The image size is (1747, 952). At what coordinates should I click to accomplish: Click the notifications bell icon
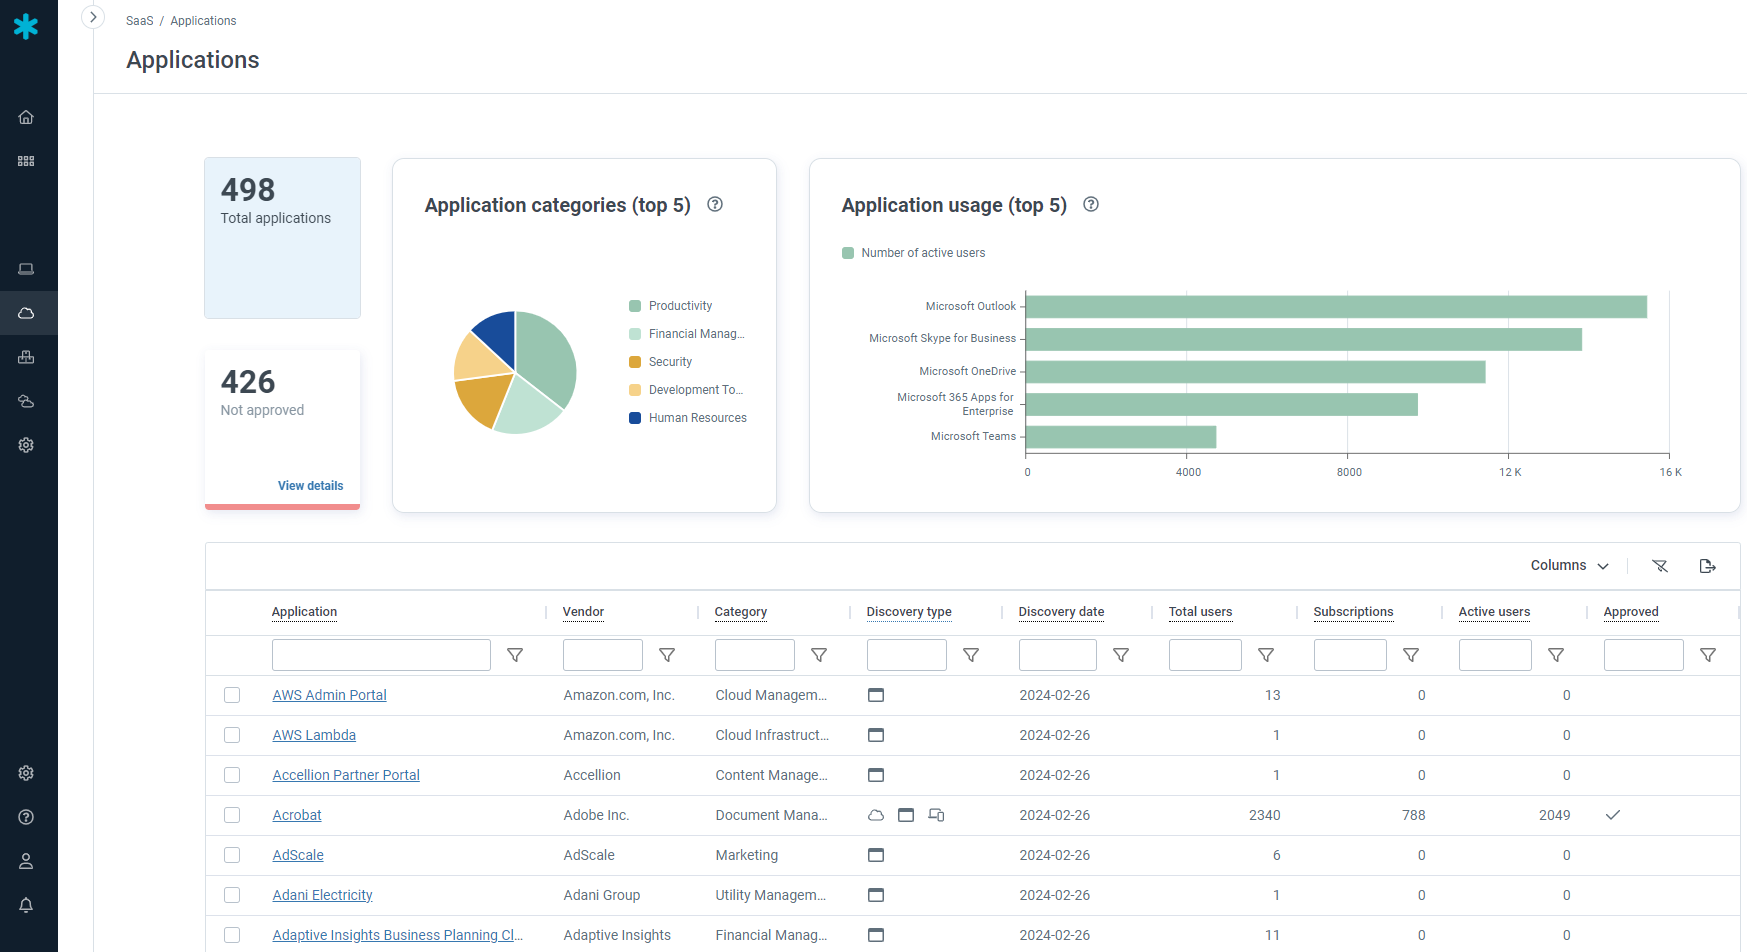(26, 905)
